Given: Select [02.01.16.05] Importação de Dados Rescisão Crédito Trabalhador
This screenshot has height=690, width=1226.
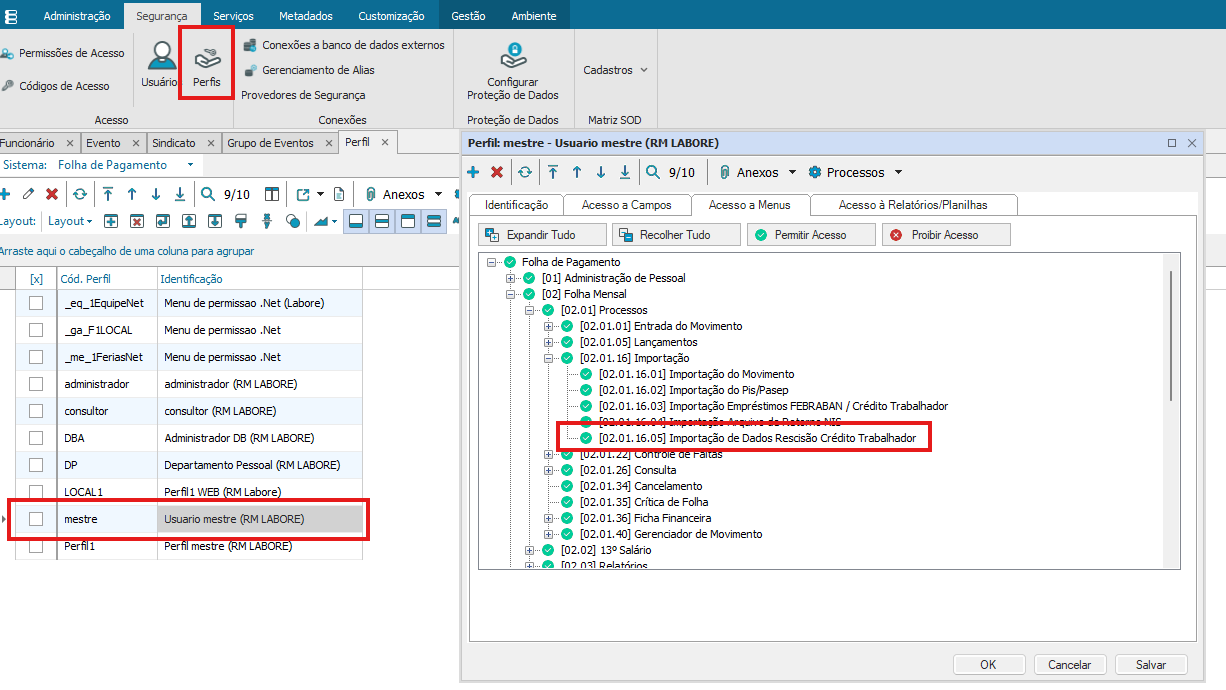Looking at the screenshot, I should 757,438.
